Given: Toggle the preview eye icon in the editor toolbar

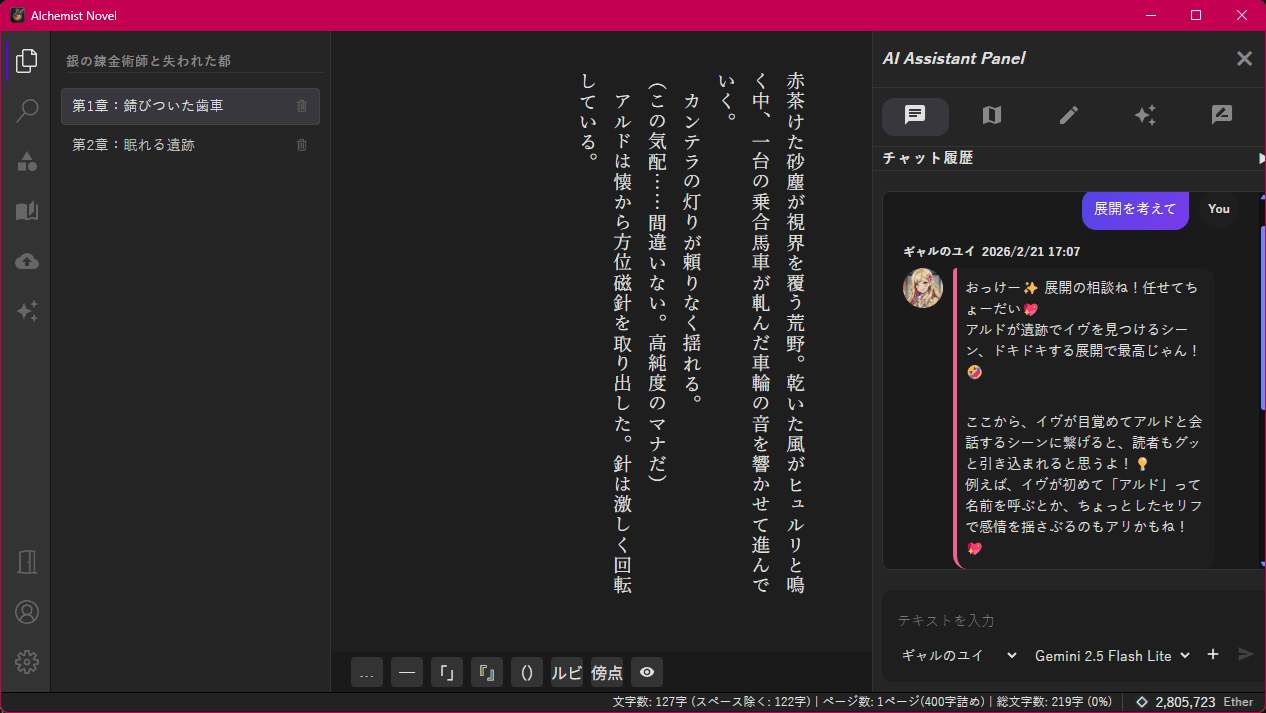Looking at the screenshot, I should (x=646, y=672).
